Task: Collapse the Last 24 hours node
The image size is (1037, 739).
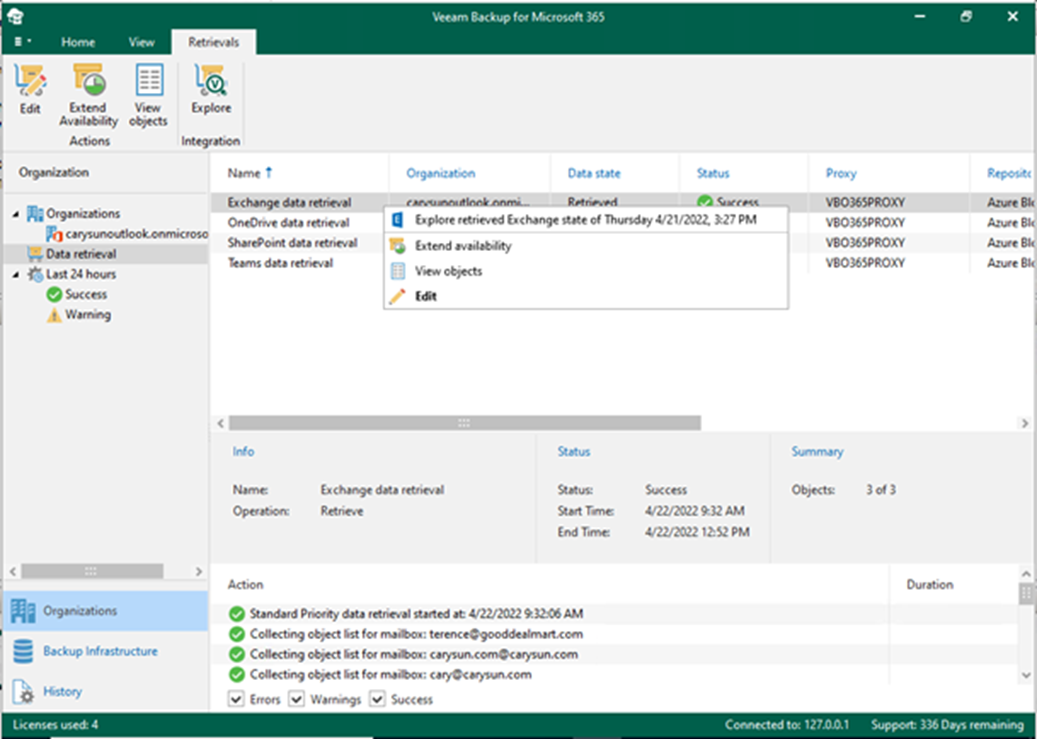Action: click(16, 275)
